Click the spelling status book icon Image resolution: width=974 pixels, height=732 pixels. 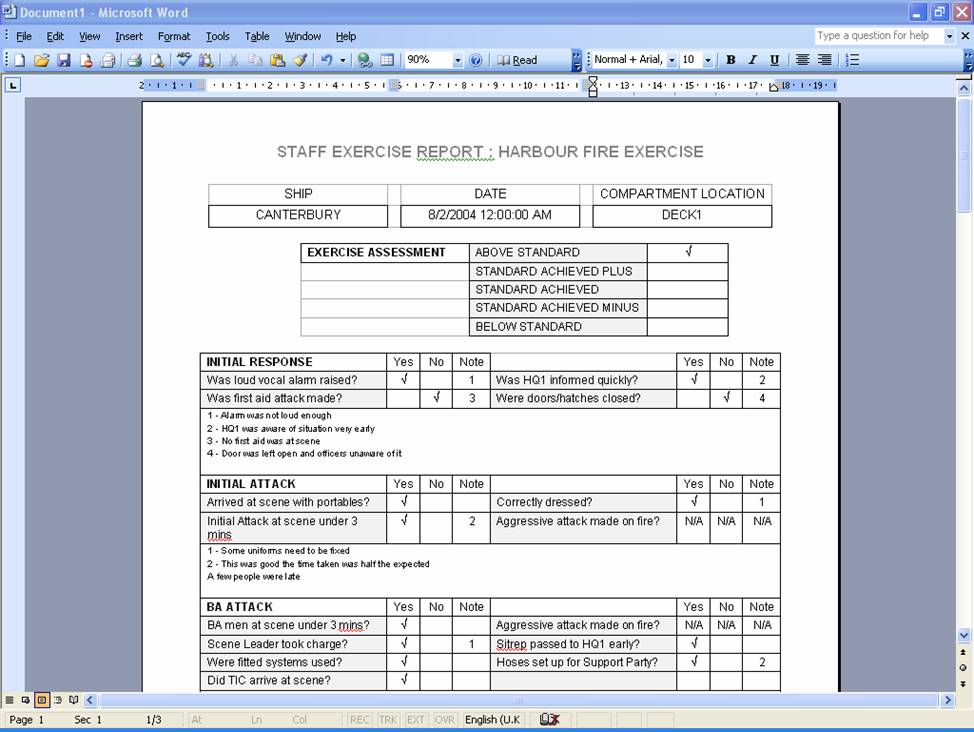[548, 720]
